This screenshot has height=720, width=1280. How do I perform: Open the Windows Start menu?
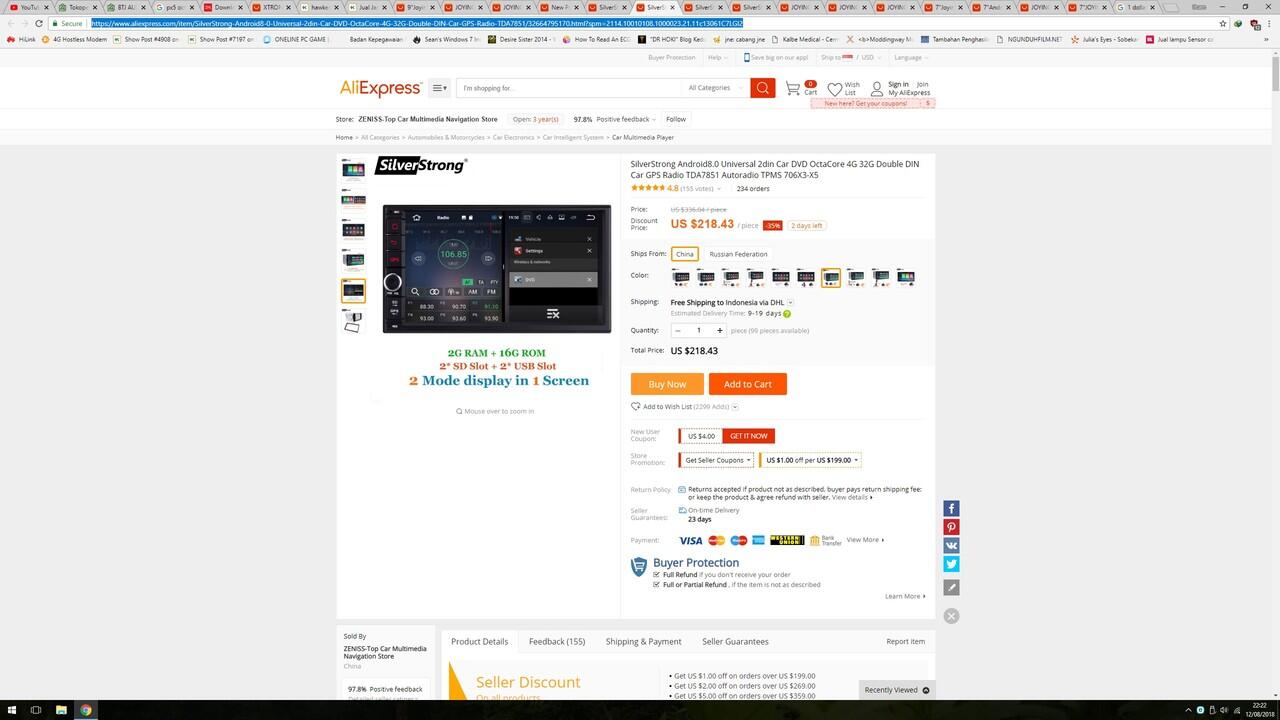click(11, 710)
